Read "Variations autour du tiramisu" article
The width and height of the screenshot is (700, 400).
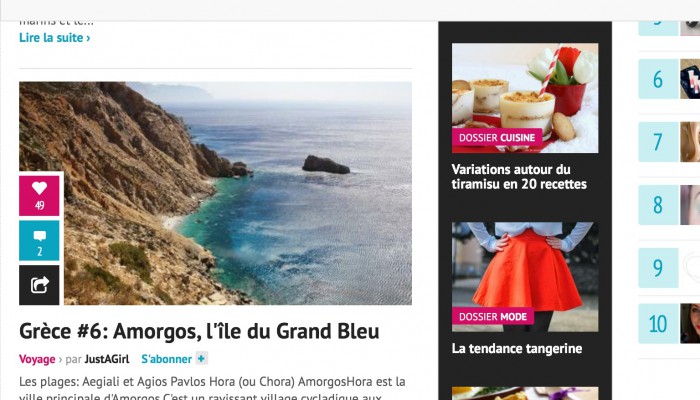[519, 177]
